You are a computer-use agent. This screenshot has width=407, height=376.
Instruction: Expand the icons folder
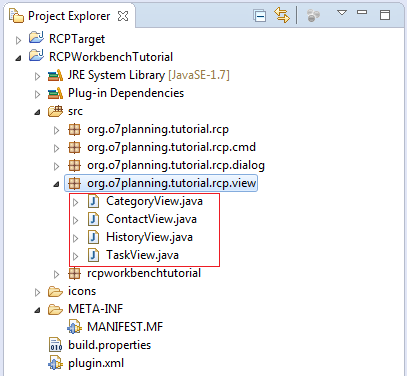pyautogui.click(x=37, y=292)
